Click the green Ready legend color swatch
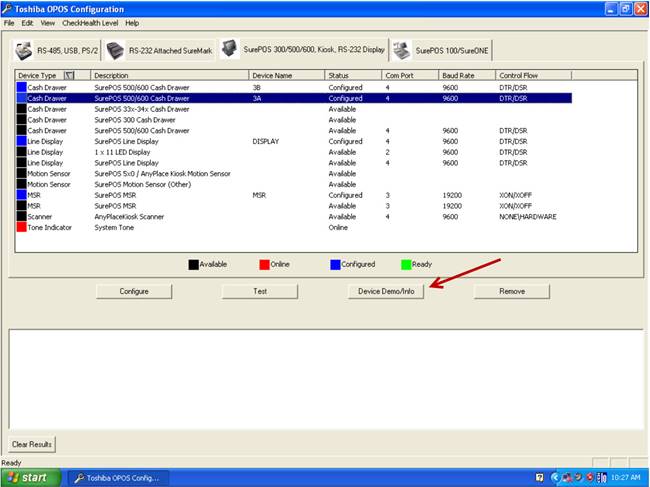This screenshot has width=650, height=487. pos(405,264)
